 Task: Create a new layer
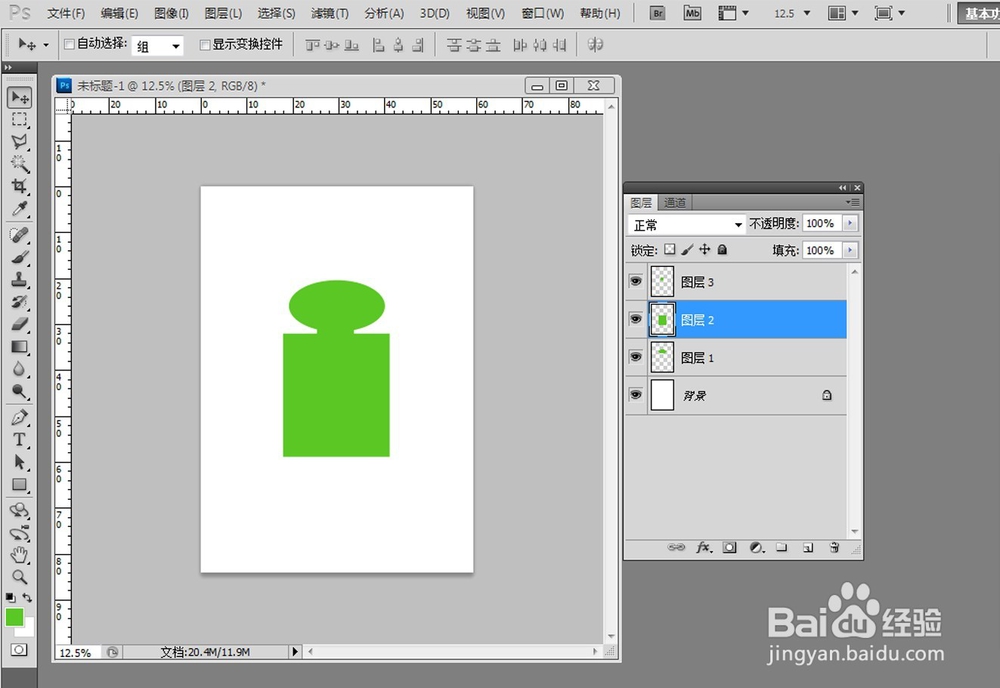click(808, 548)
